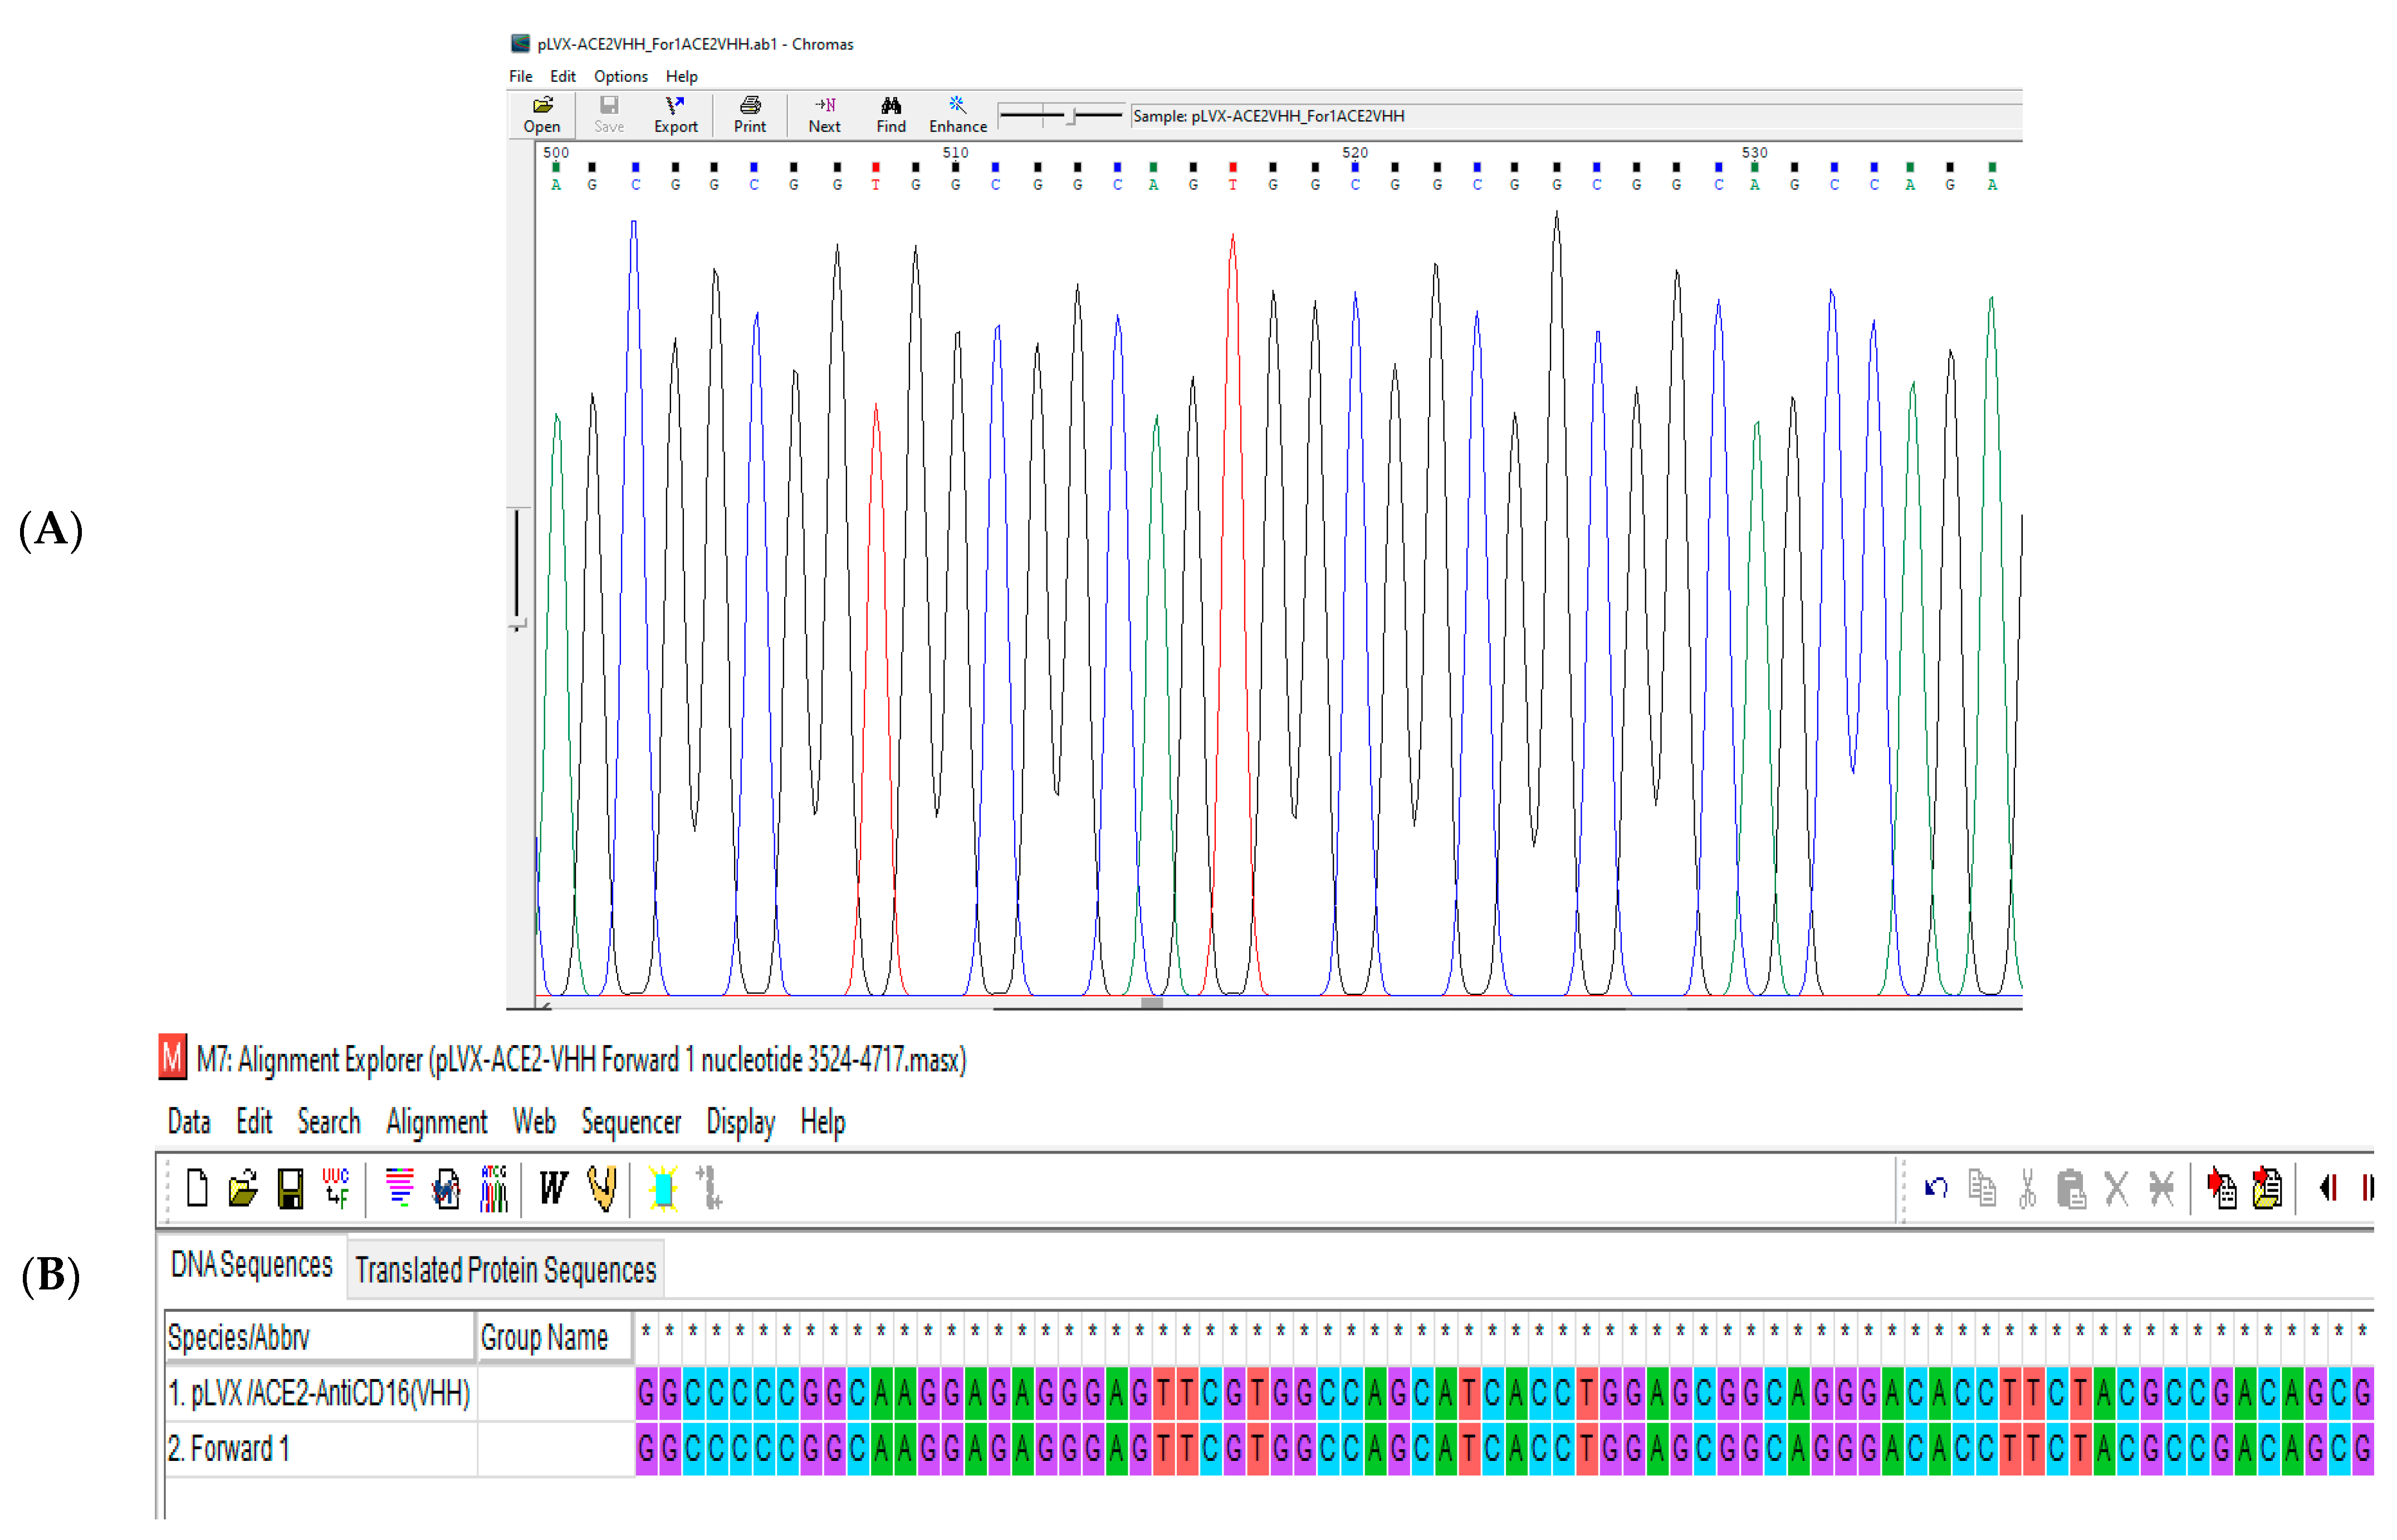
Task: Click the Undo arrow in MEGA toolbar
Action: [x=1935, y=1188]
